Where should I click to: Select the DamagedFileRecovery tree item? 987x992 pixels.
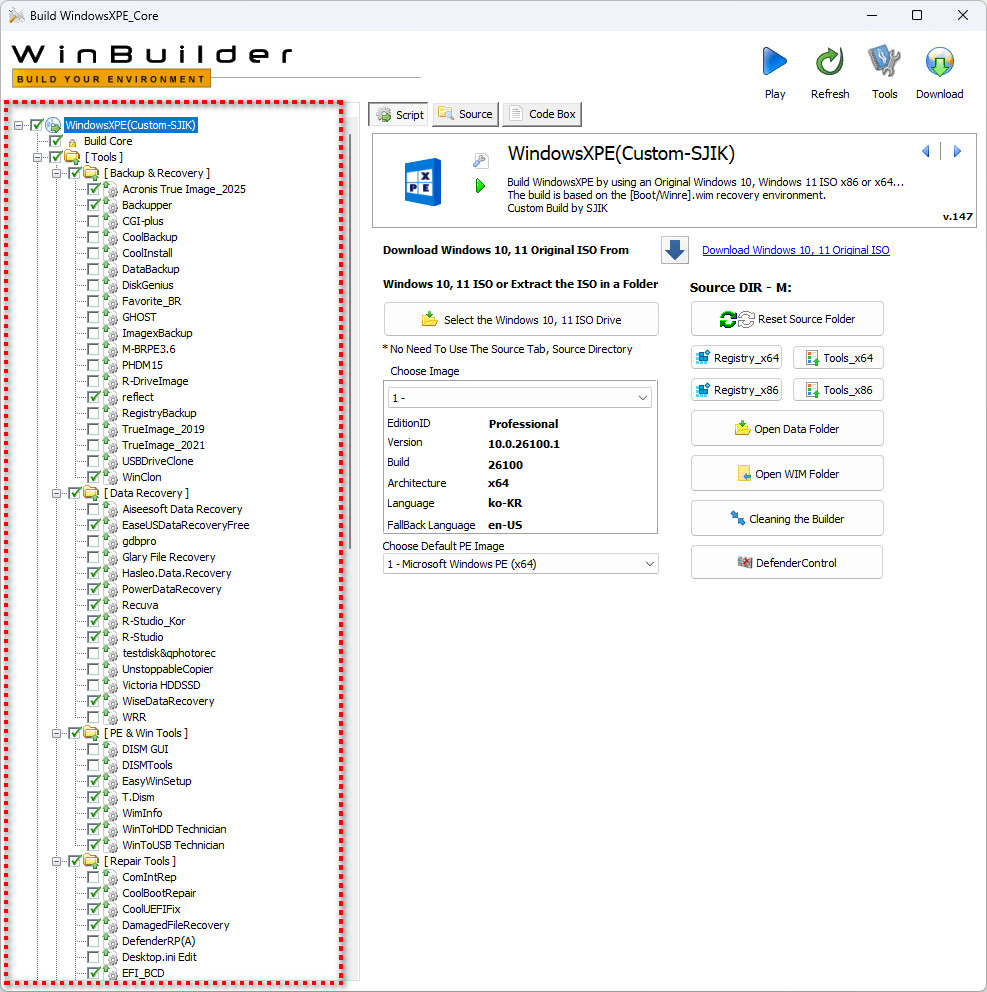pos(176,925)
